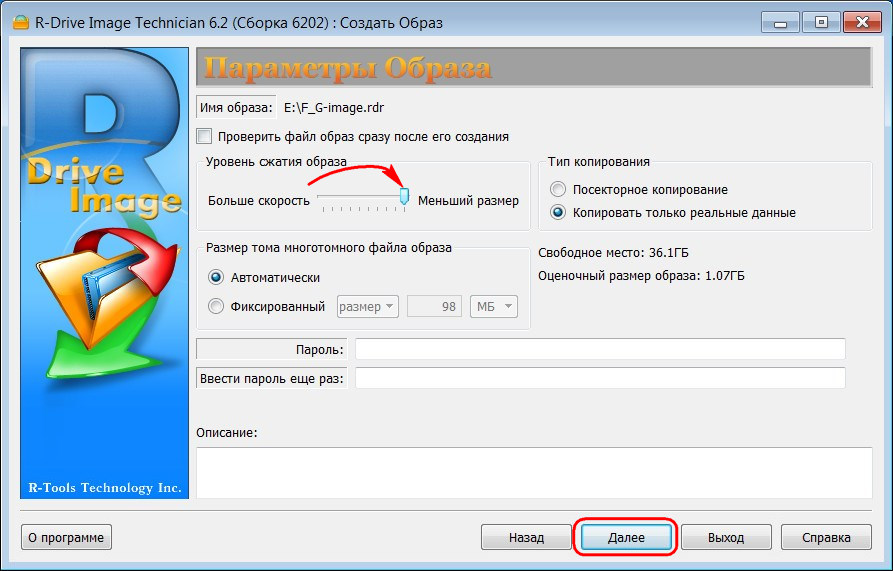Click the repeat password input field
Viewport: 893px width, 571px height.
(x=600, y=378)
